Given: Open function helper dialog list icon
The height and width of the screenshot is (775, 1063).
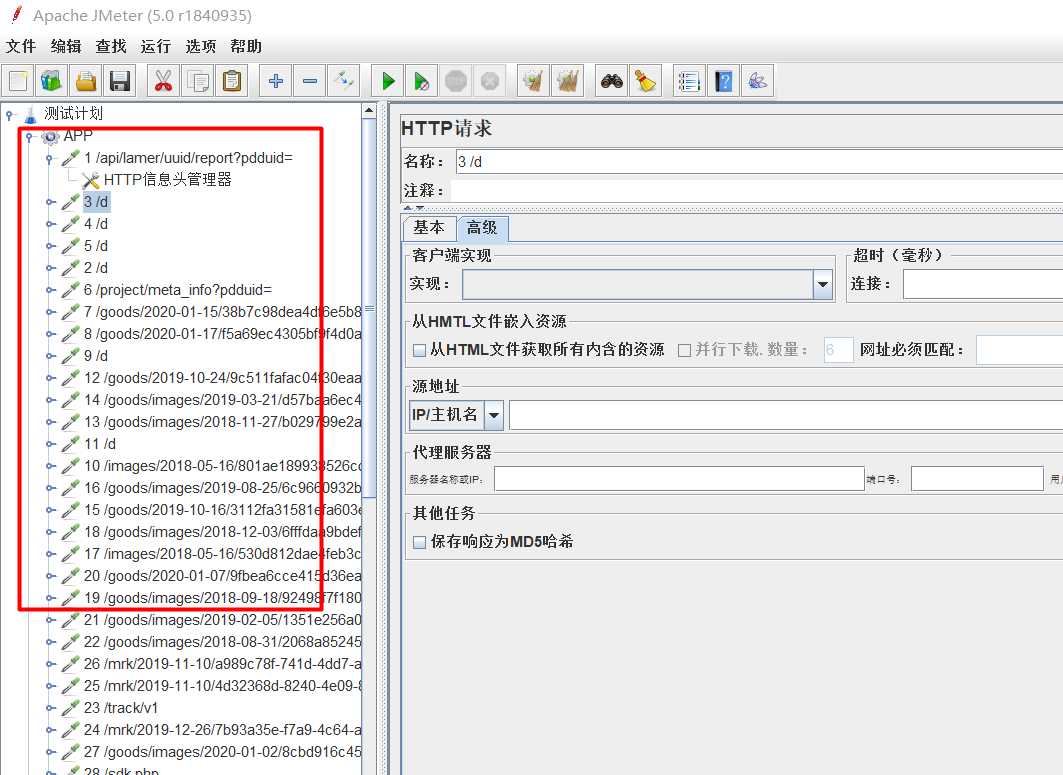Looking at the screenshot, I should click(689, 81).
